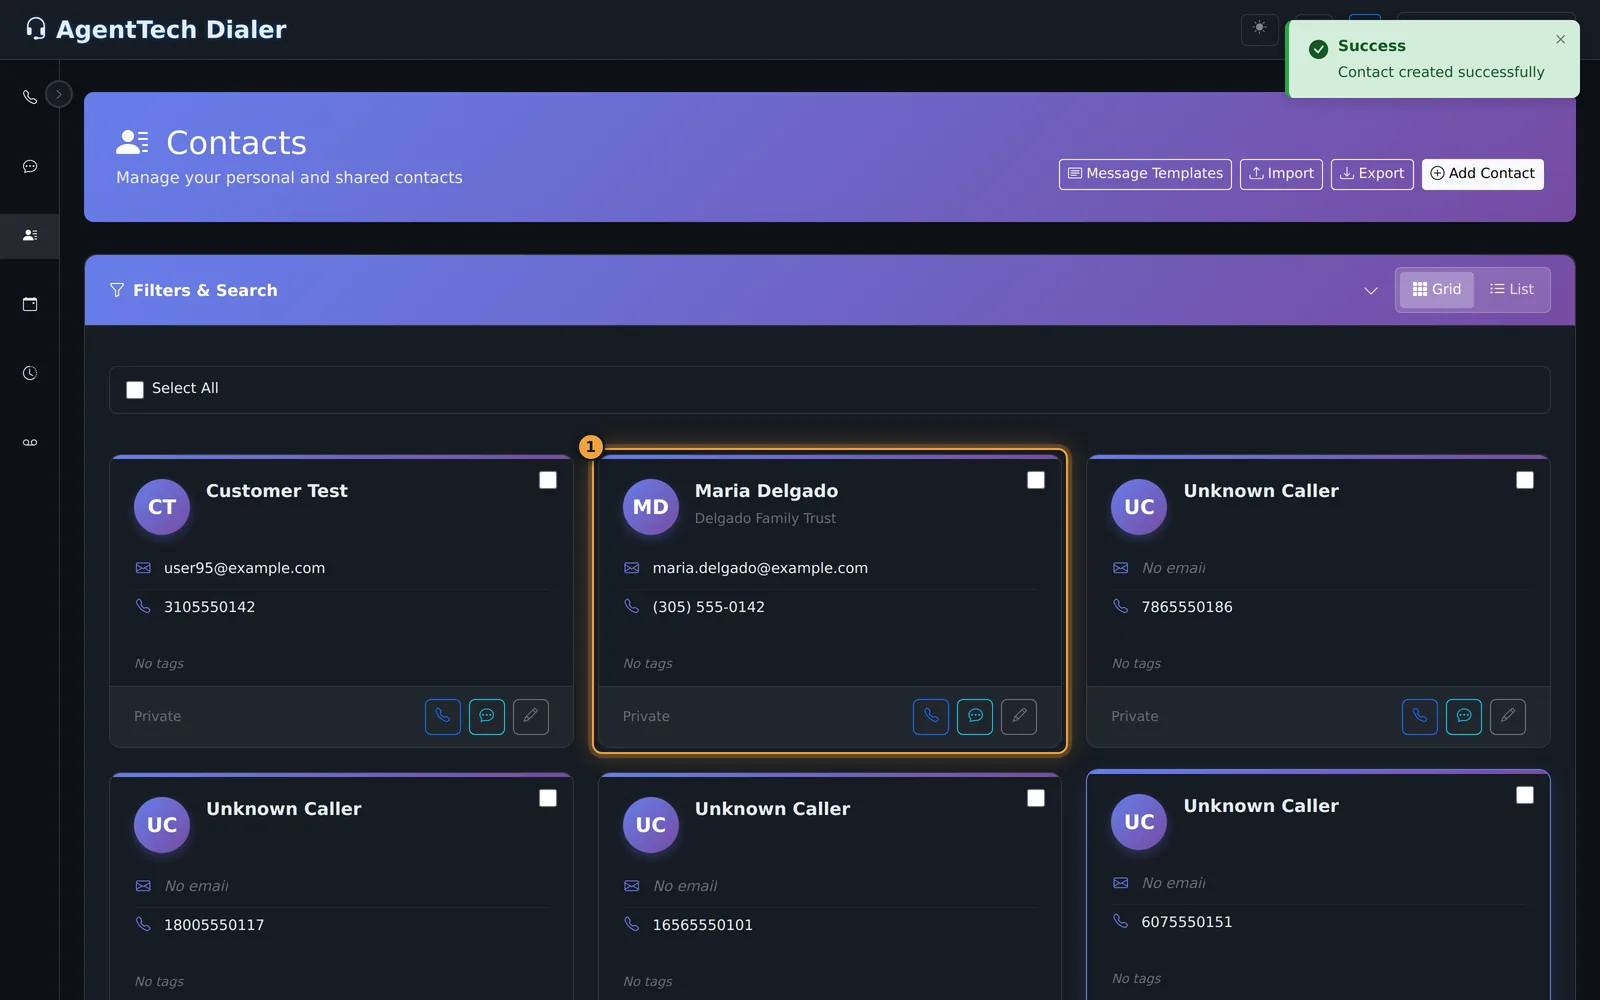Screen dimensions: 1600x1000
Task: Toggle light theme sun icon
Action: pos(1260,29)
